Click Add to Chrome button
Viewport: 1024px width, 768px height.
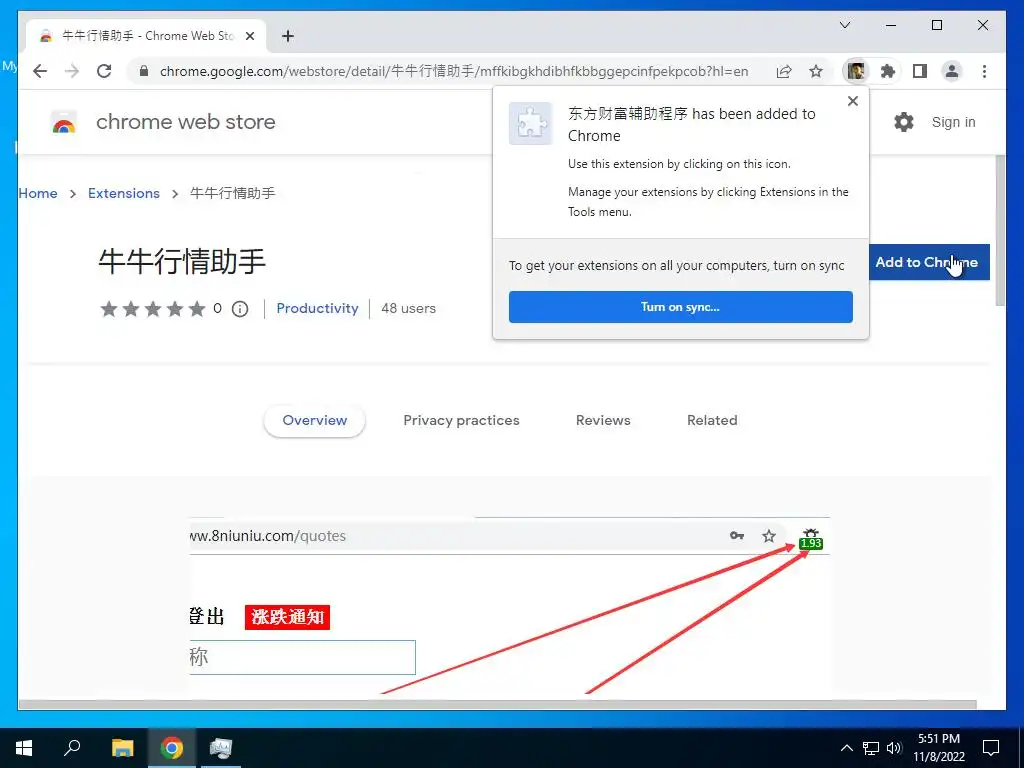pyautogui.click(x=929, y=262)
